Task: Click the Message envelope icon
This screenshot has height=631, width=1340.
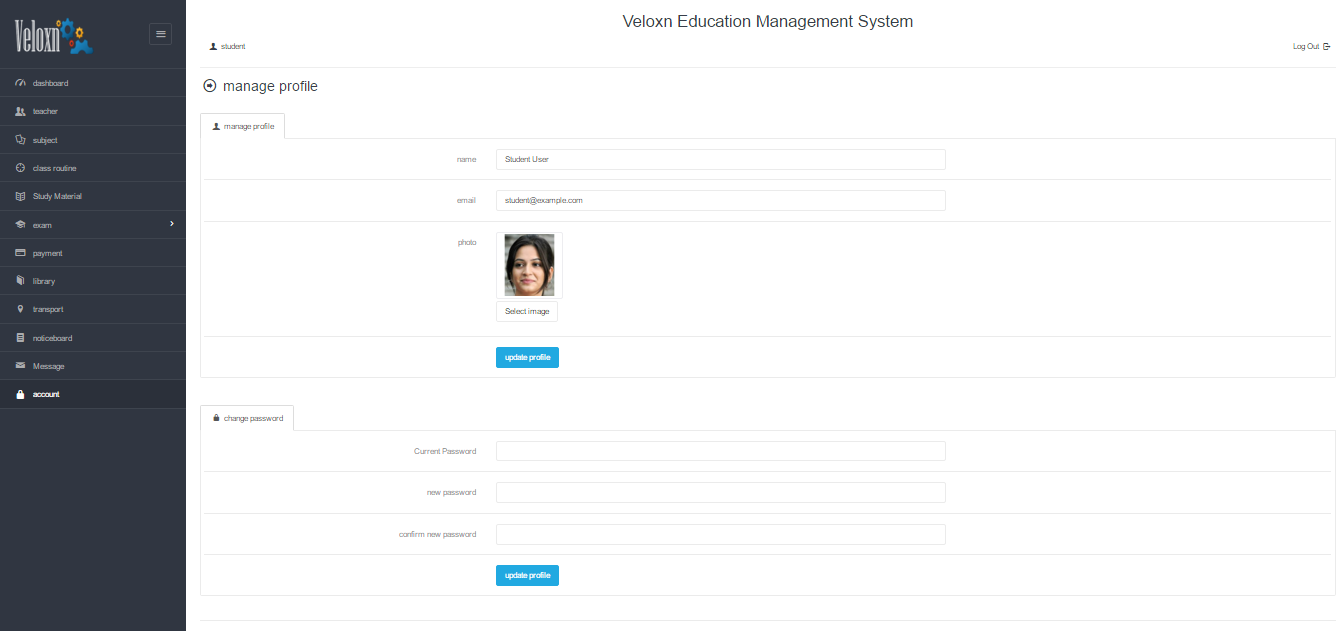Action: tap(20, 366)
